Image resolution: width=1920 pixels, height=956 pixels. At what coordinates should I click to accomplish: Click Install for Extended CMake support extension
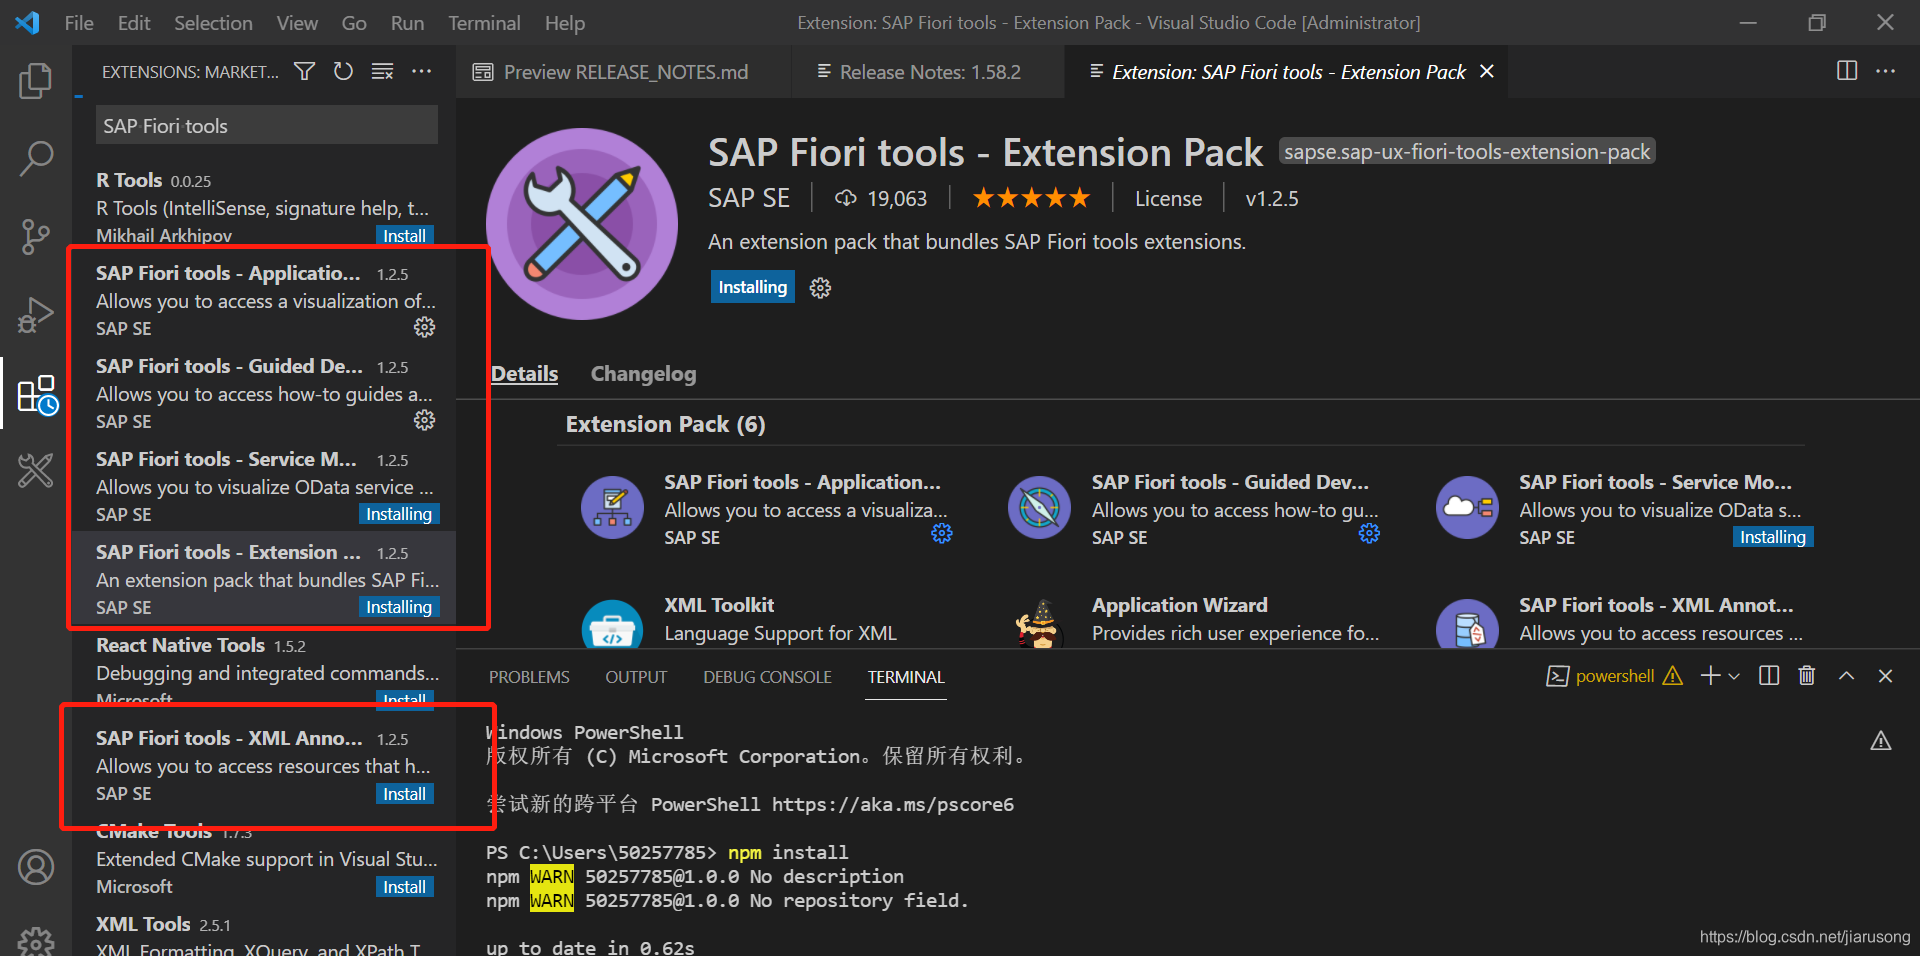point(405,887)
